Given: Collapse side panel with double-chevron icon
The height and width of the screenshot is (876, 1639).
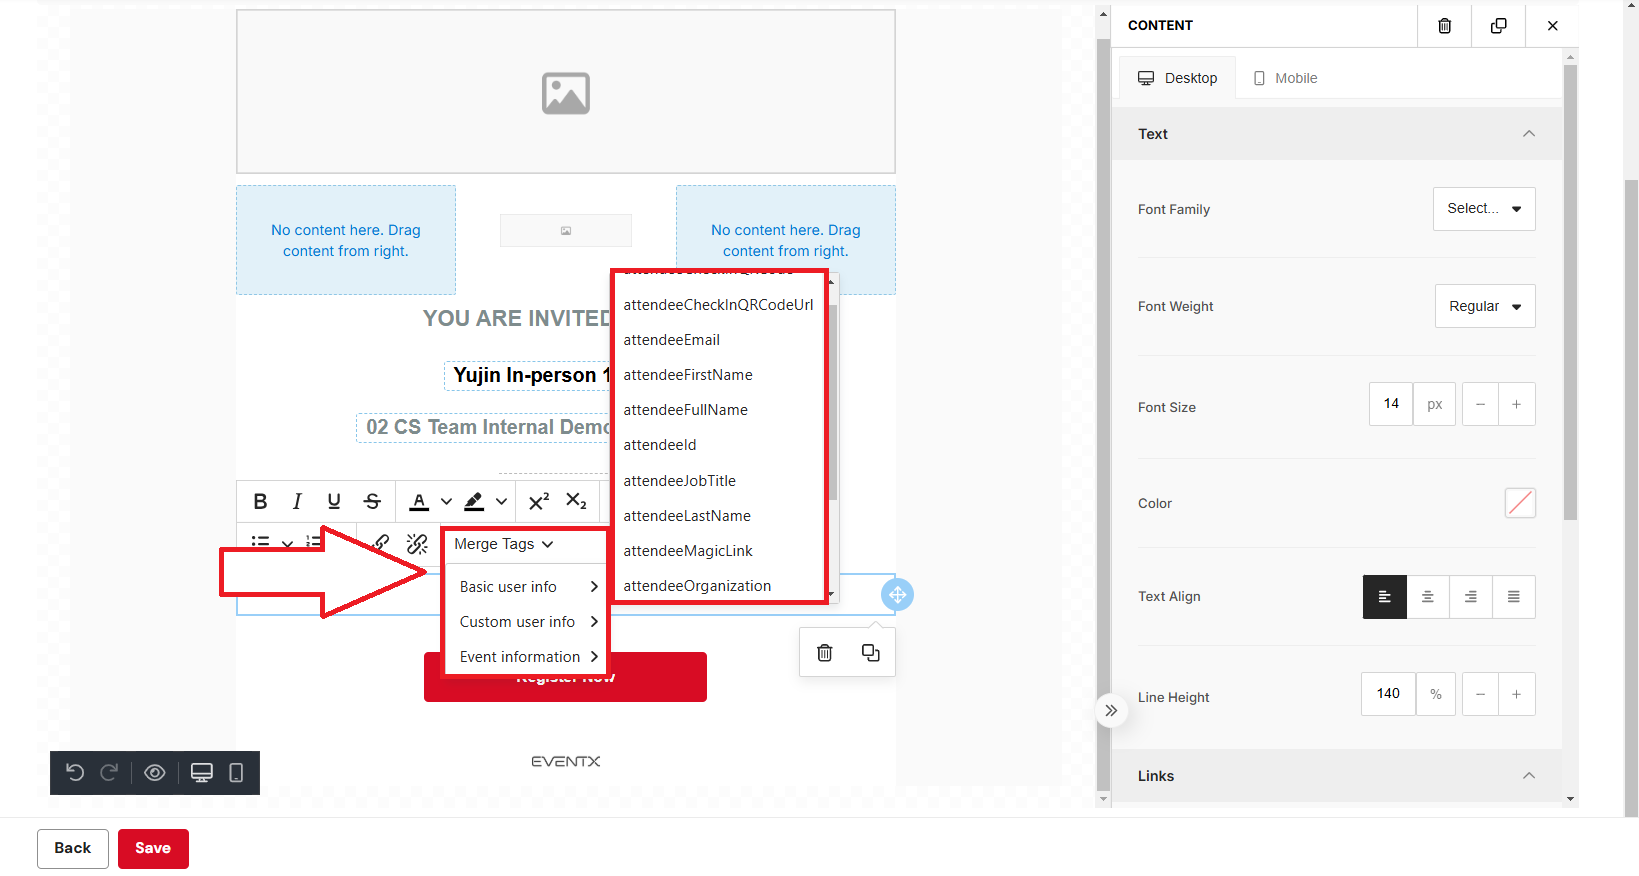Looking at the screenshot, I should (1111, 710).
